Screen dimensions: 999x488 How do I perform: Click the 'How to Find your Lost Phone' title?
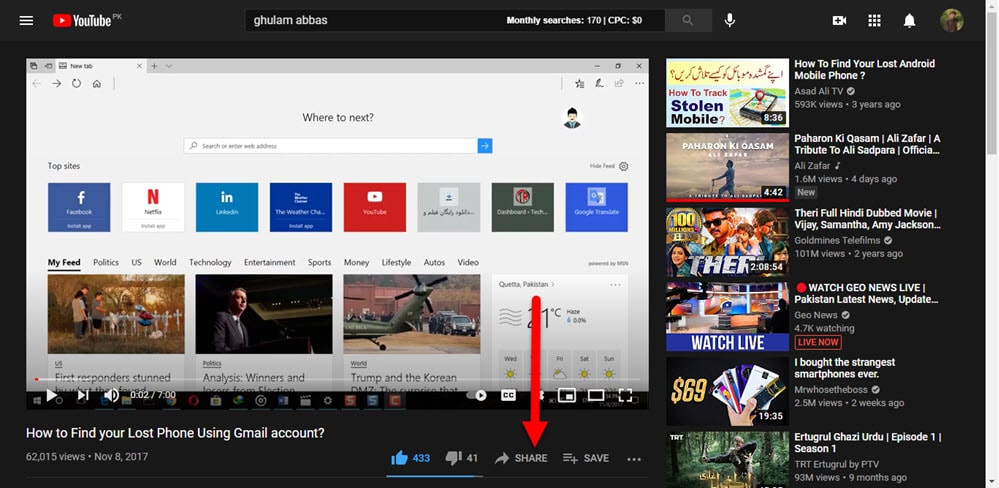point(175,433)
